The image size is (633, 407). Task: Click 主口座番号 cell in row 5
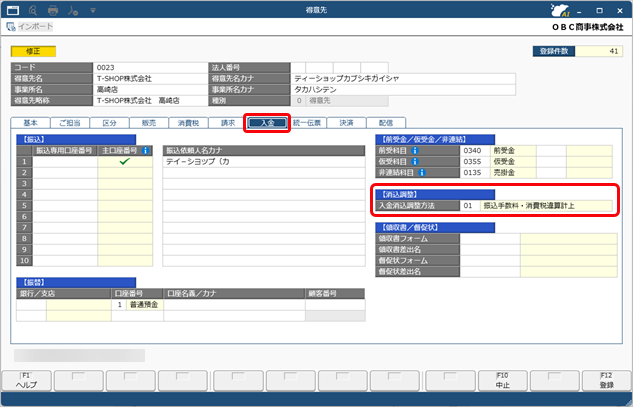pos(125,206)
